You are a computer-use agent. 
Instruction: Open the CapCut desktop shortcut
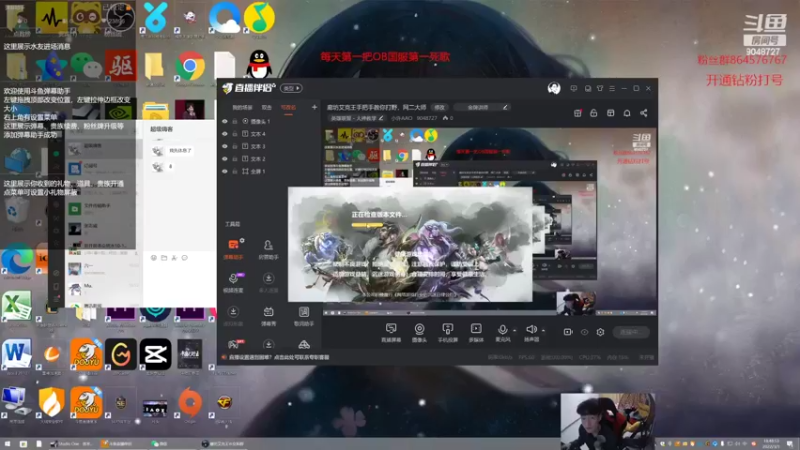tap(155, 354)
